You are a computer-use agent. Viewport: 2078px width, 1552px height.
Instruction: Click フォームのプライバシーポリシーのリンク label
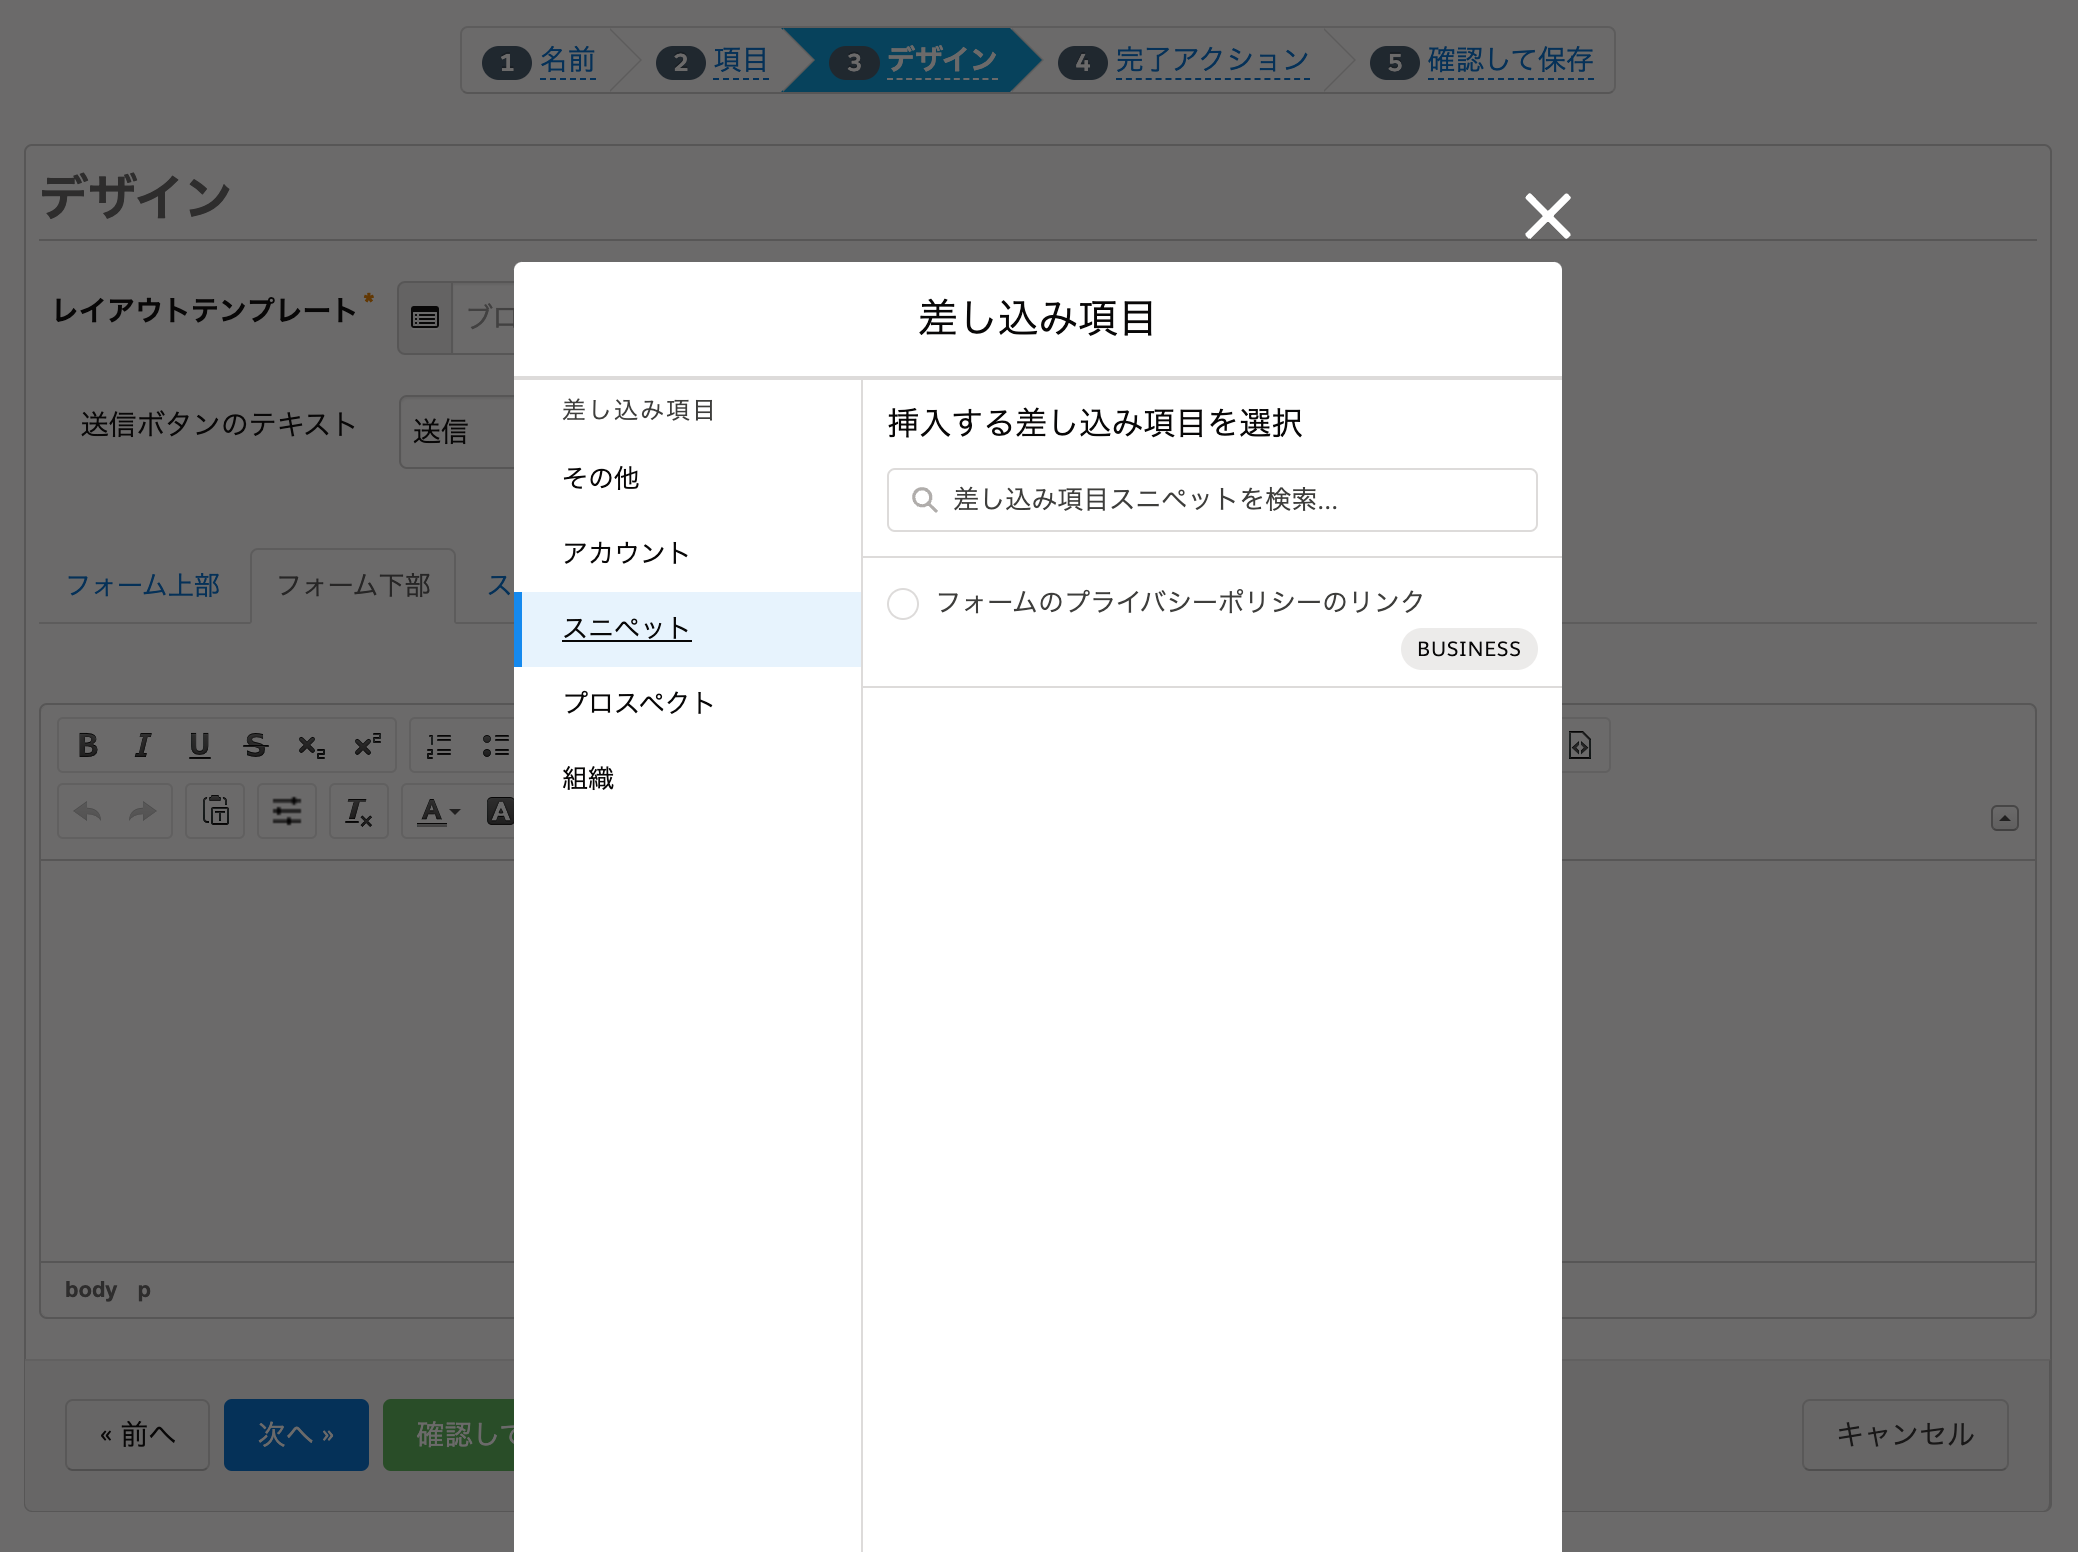1180,602
